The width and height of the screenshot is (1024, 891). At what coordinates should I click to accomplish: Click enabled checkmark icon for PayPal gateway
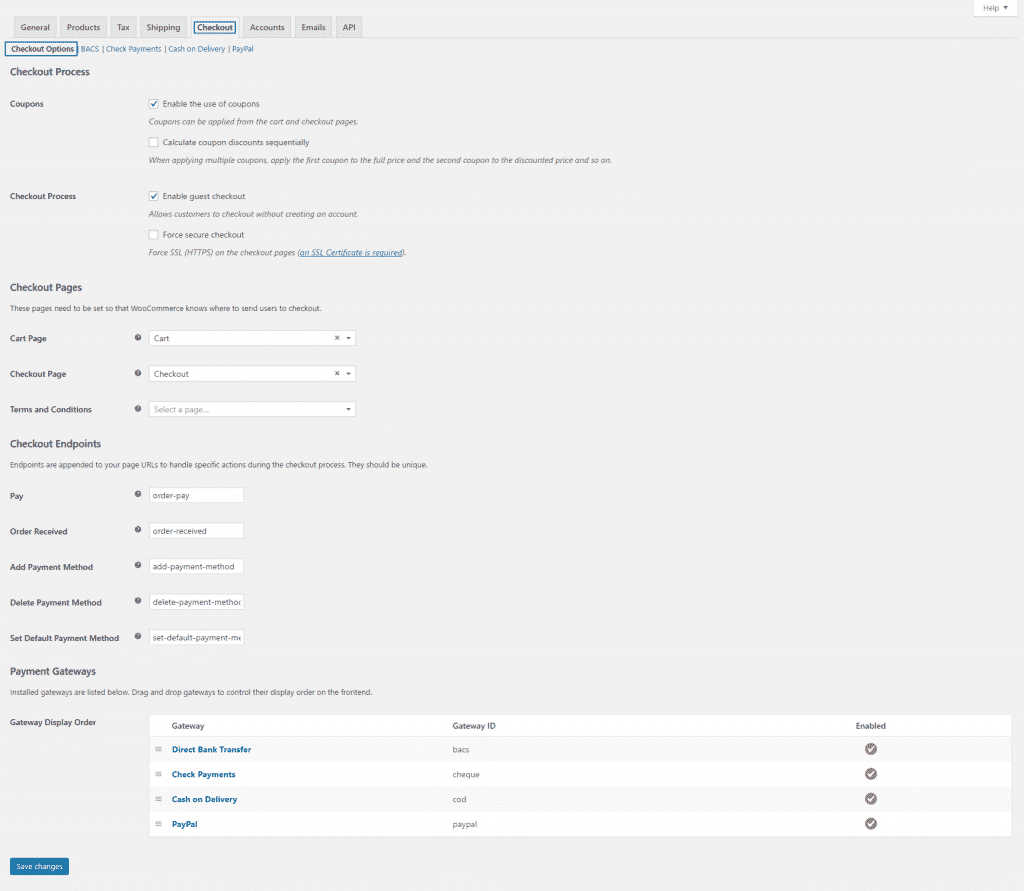870,824
